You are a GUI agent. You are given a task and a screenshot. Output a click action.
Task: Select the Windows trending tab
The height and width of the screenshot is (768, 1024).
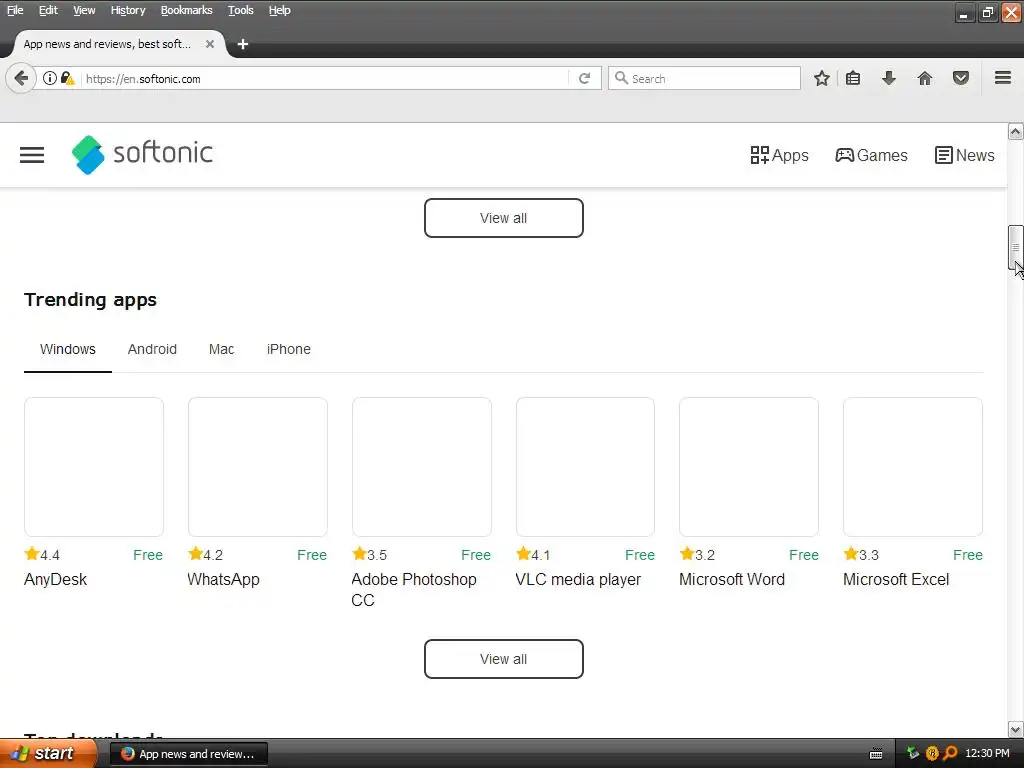click(x=67, y=349)
